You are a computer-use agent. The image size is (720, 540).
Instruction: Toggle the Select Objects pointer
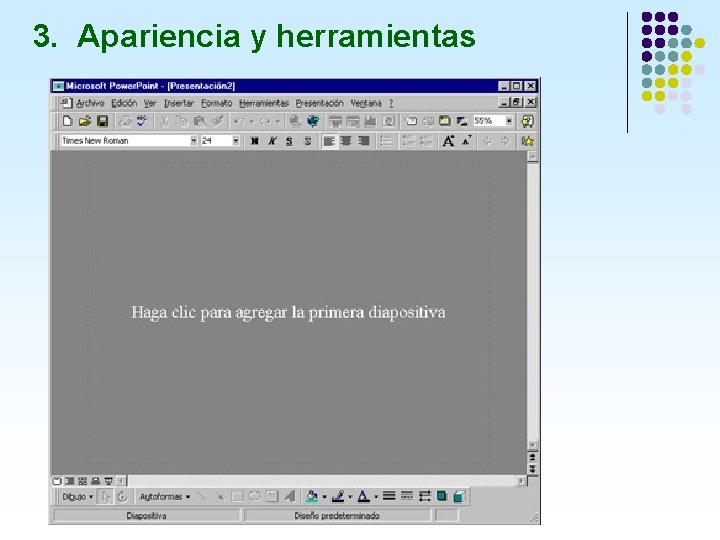(105, 496)
